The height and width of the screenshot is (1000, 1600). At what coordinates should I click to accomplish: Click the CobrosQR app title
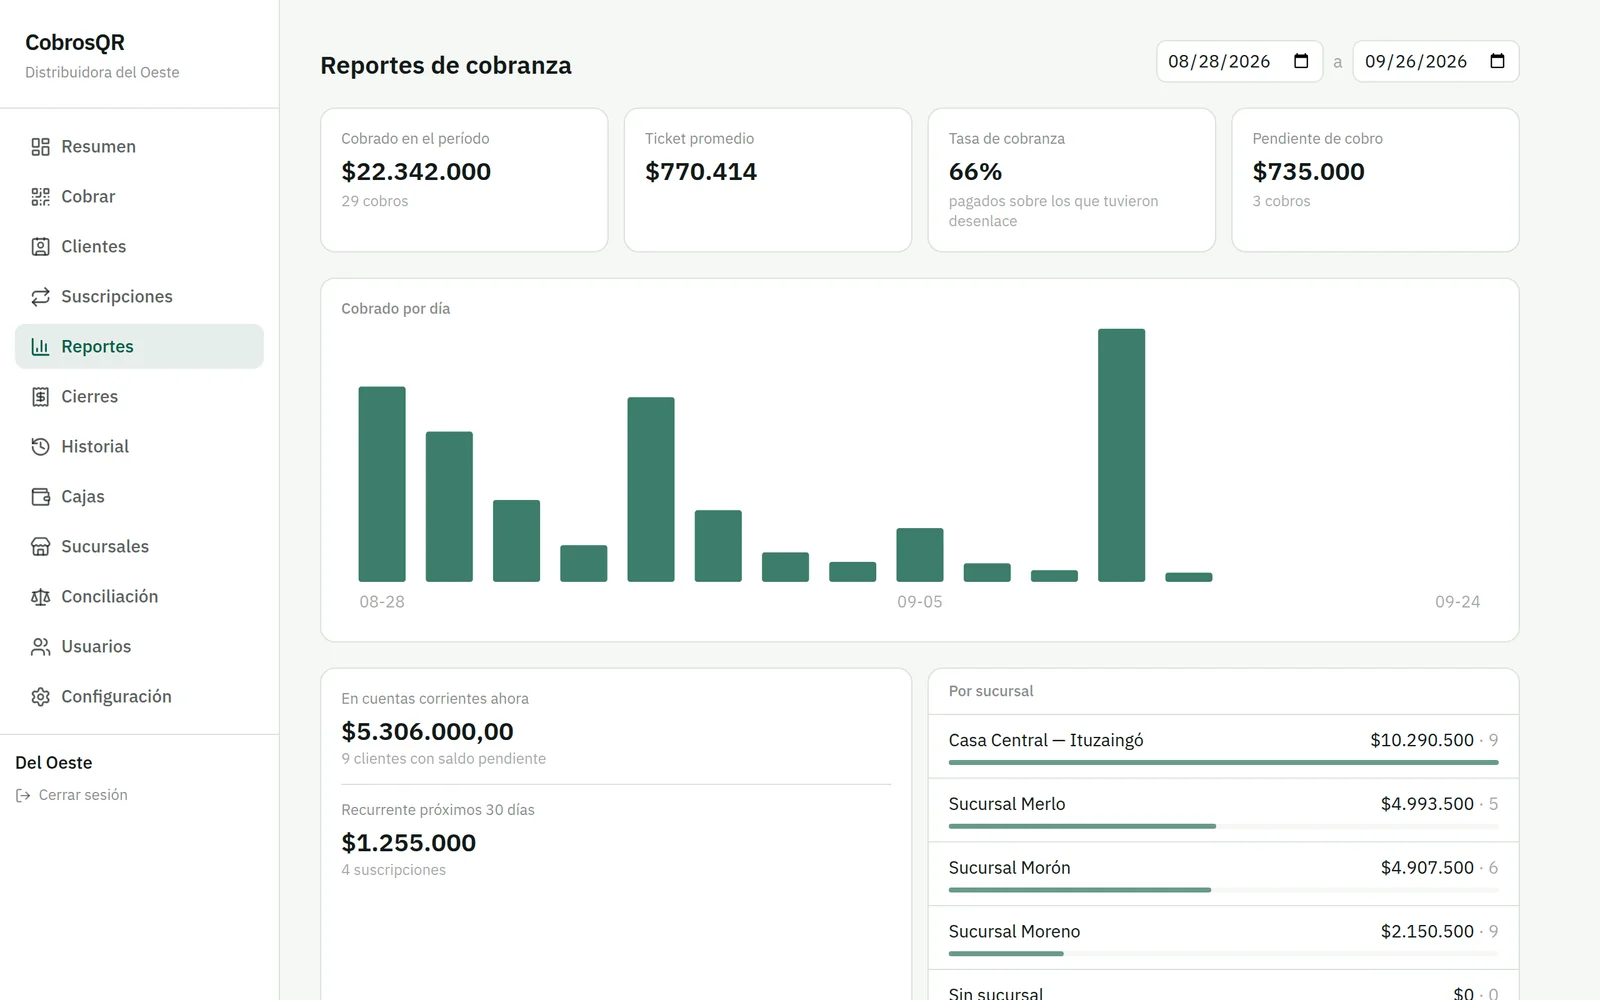pos(75,43)
